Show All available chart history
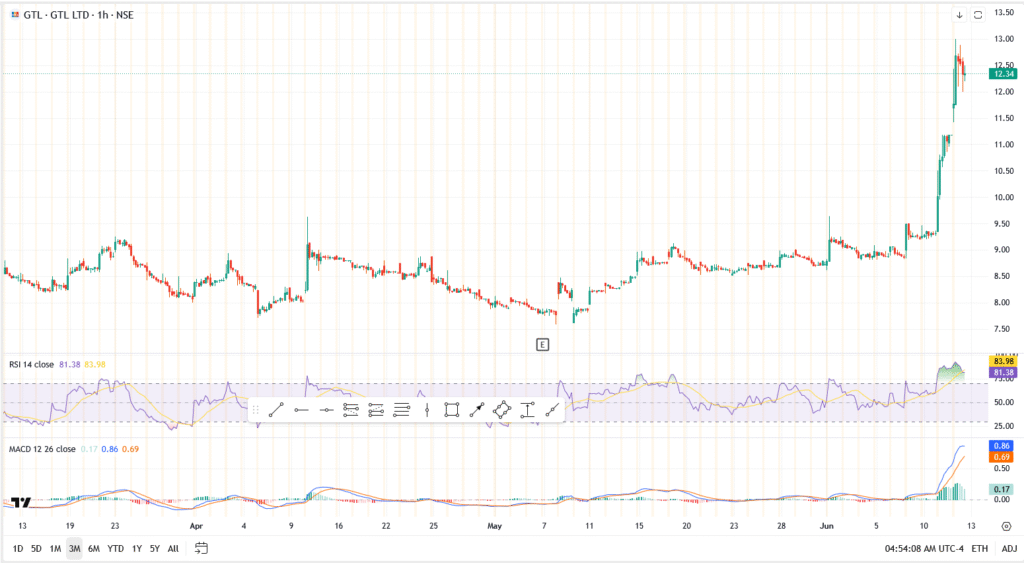This screenshot has width=1024, height=563. click(173, 548)
